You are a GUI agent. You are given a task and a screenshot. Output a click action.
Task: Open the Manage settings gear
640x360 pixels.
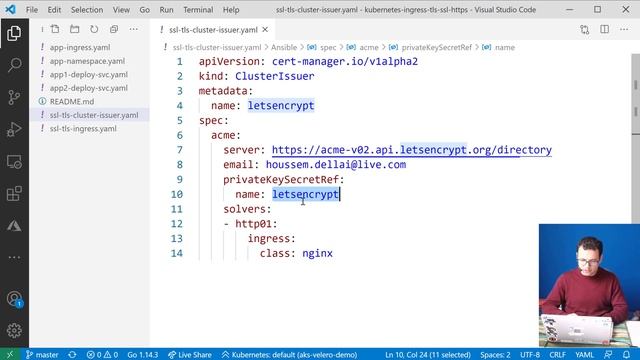pos(14,330)
